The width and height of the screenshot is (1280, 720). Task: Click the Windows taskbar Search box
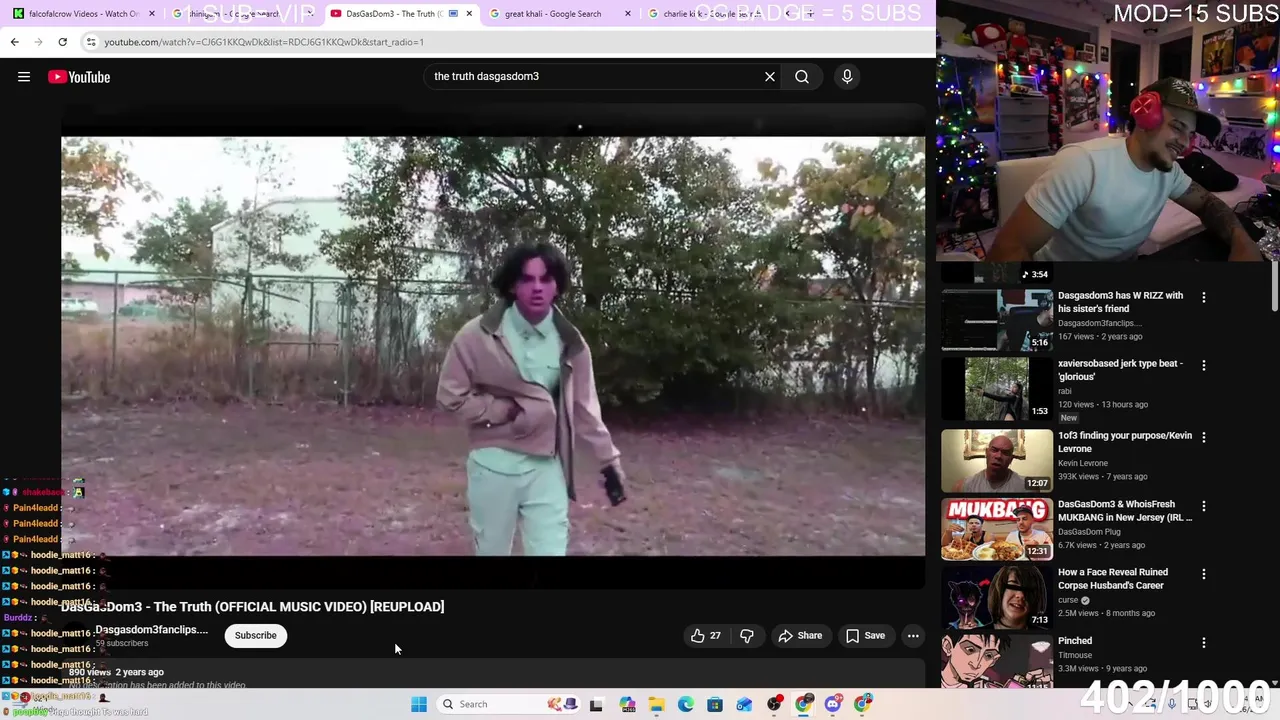[x=507, y=704]
